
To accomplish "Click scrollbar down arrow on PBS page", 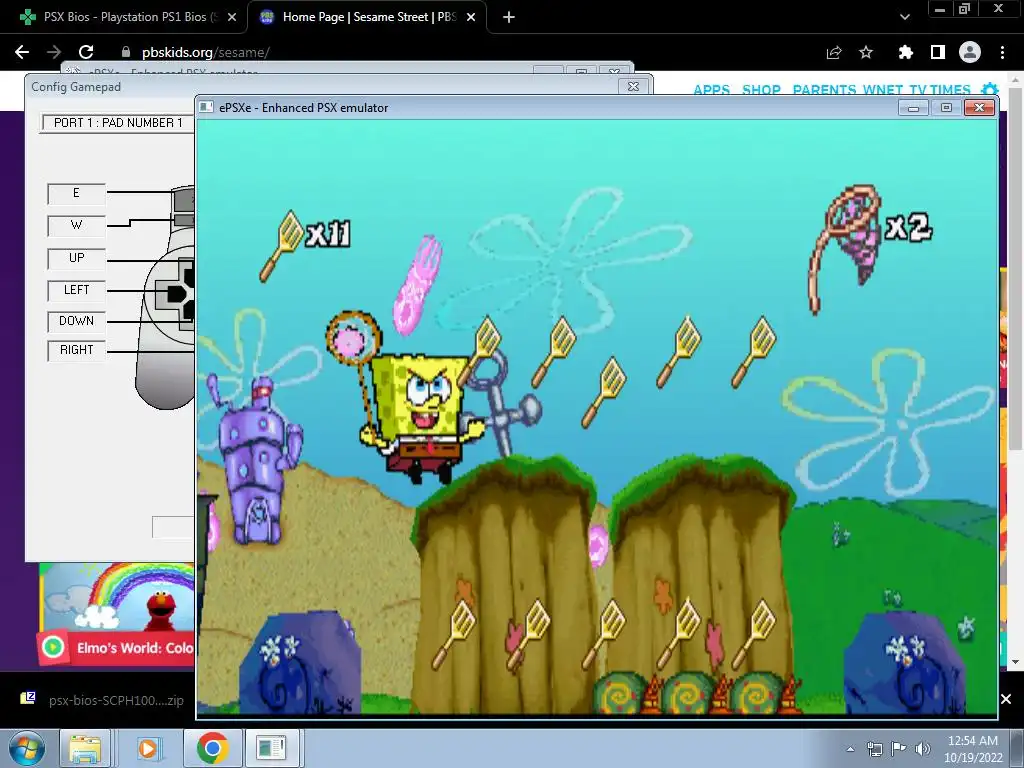I will point(1015,662).
